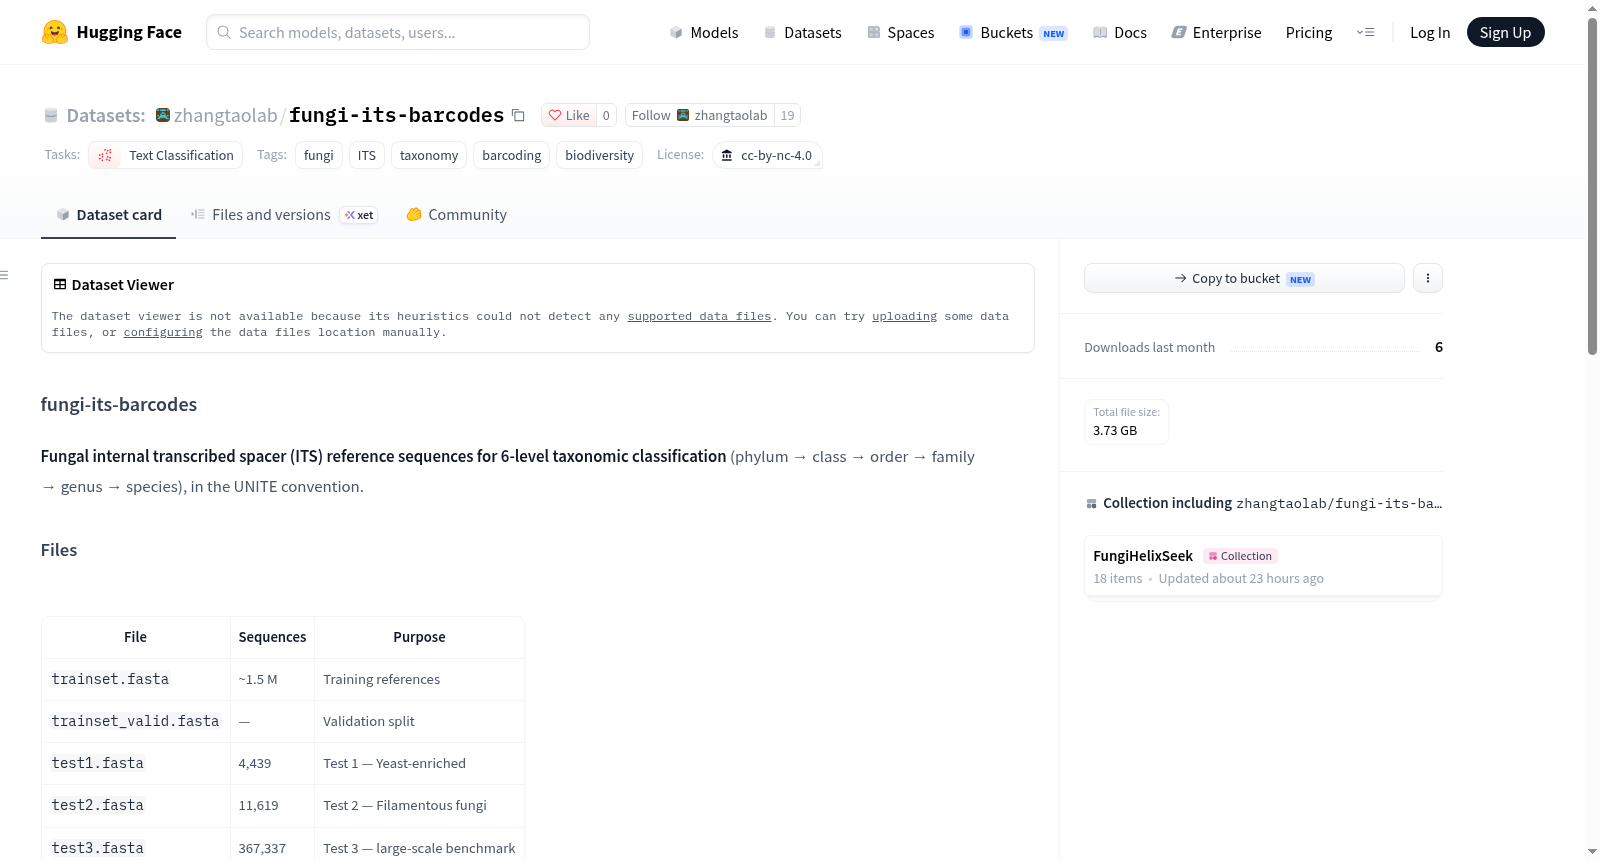
Task: Click the 4,439 sequences cell
Action: click(272, 763)
